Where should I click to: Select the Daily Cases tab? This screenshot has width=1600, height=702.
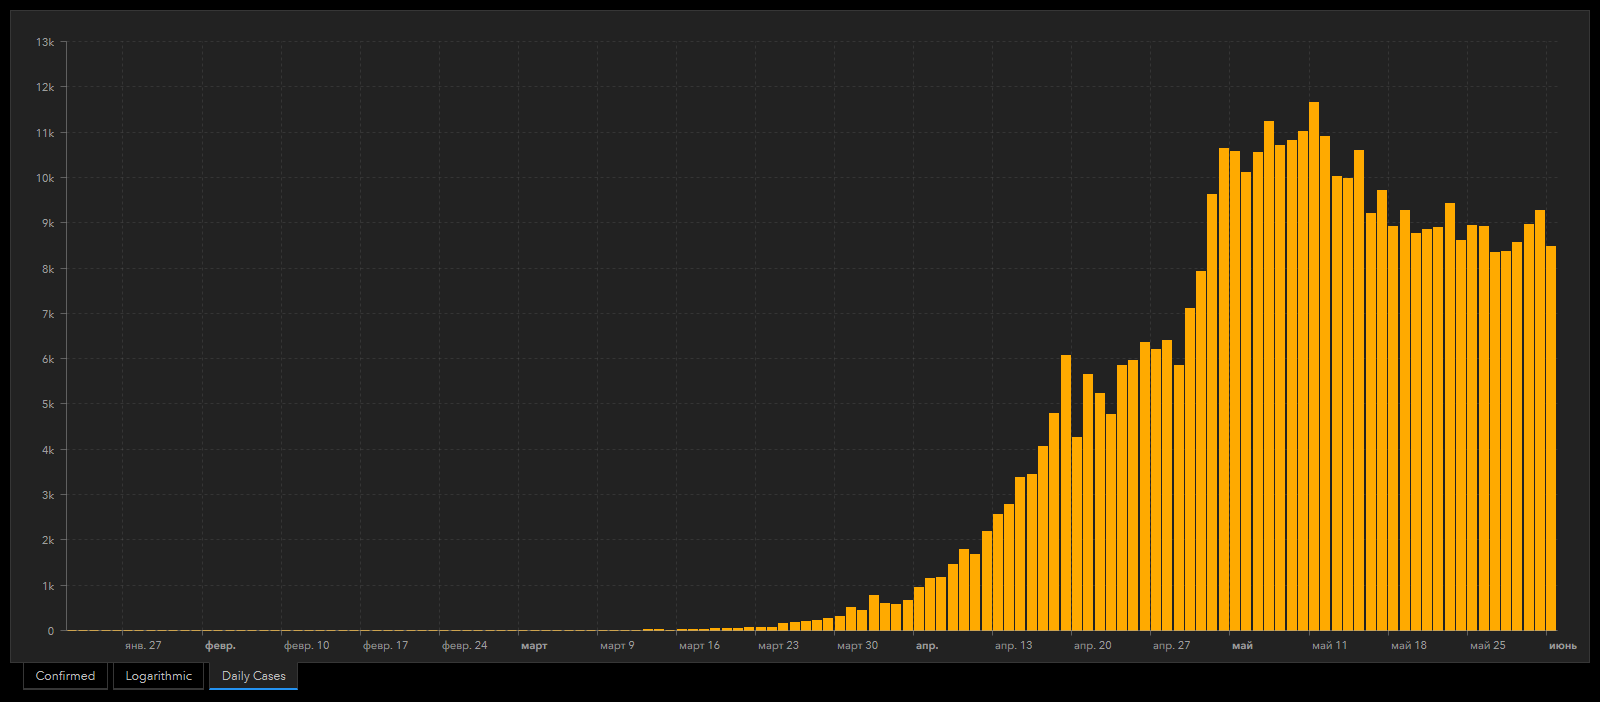(253, 676)
